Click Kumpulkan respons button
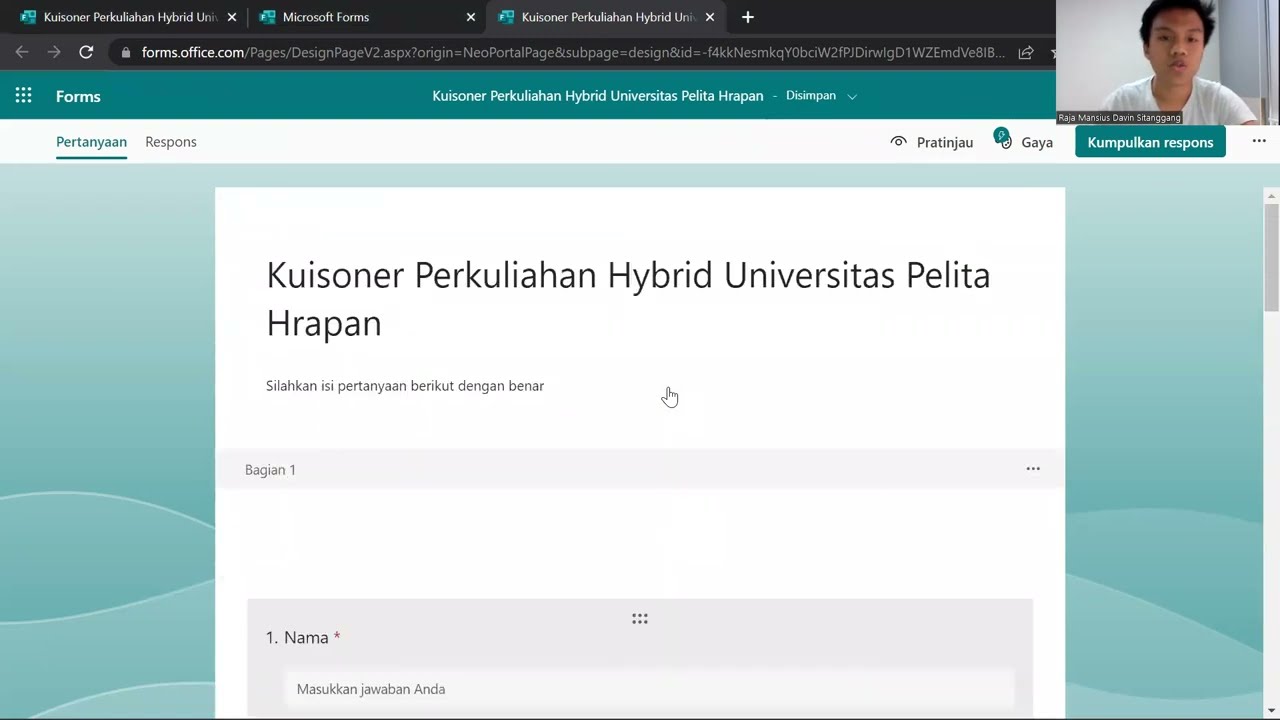 1150,142
